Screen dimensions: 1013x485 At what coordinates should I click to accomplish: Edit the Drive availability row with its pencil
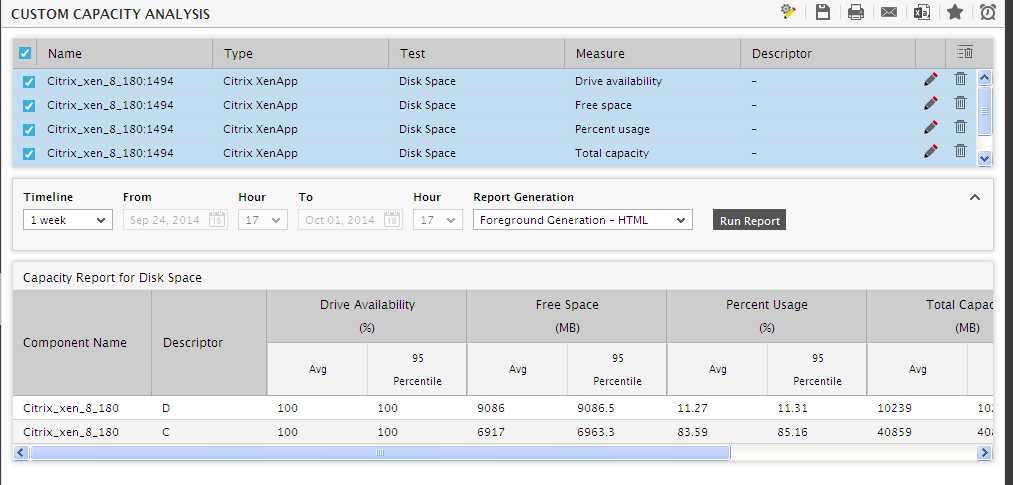tap(930, 79)
